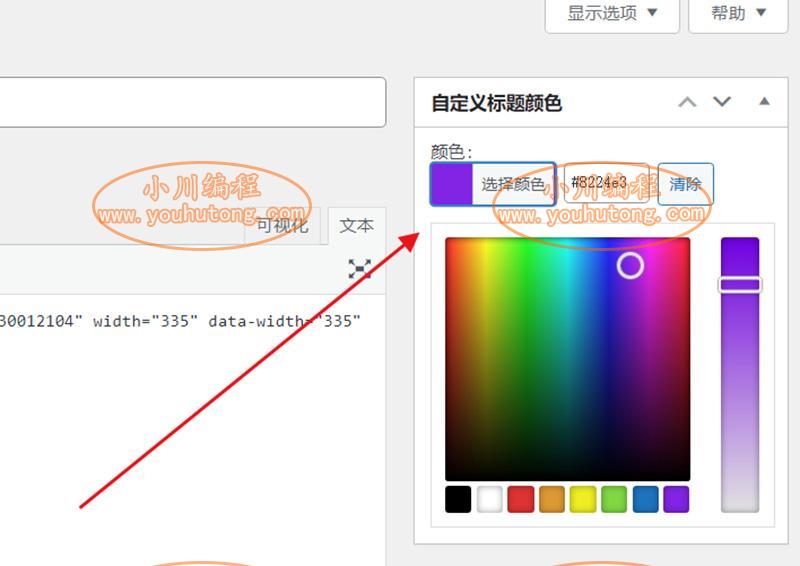The image size is (800, 566).
Task: Toggle distraction-free fullscreen writing mode
Action: pyautogui.click(x=360, y=268)
